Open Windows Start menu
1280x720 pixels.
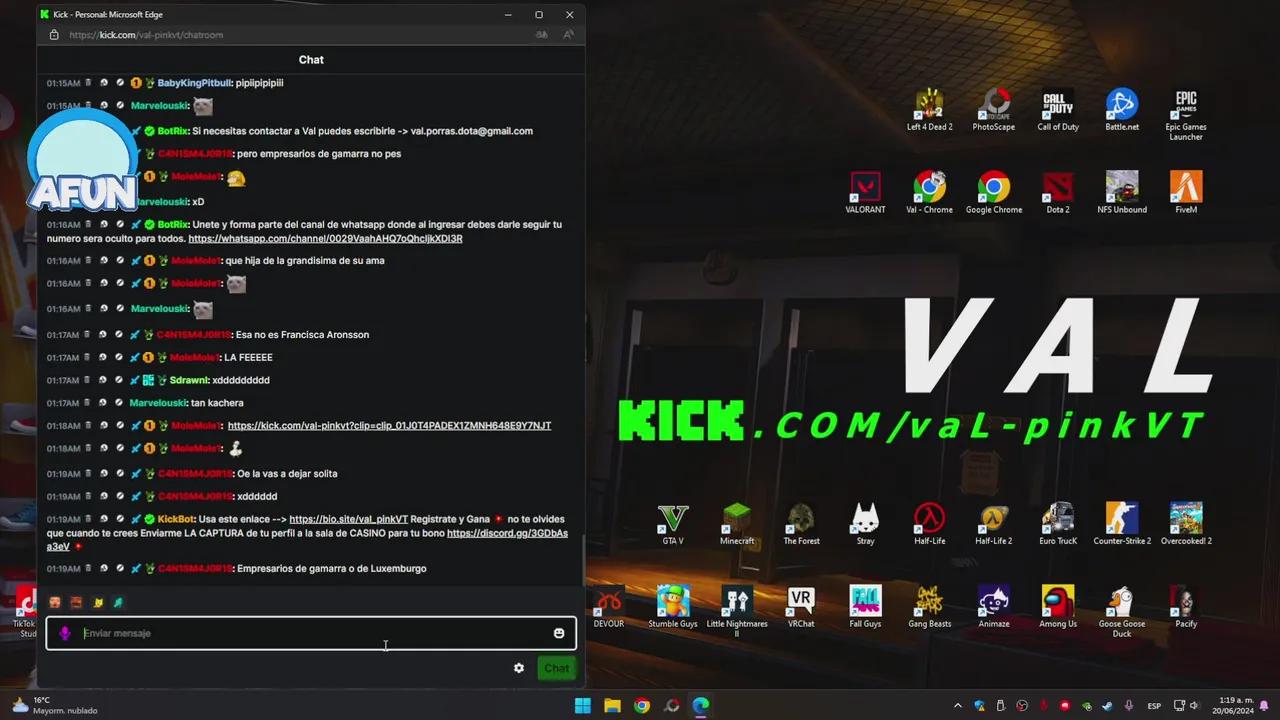click(x=582, y=705)
